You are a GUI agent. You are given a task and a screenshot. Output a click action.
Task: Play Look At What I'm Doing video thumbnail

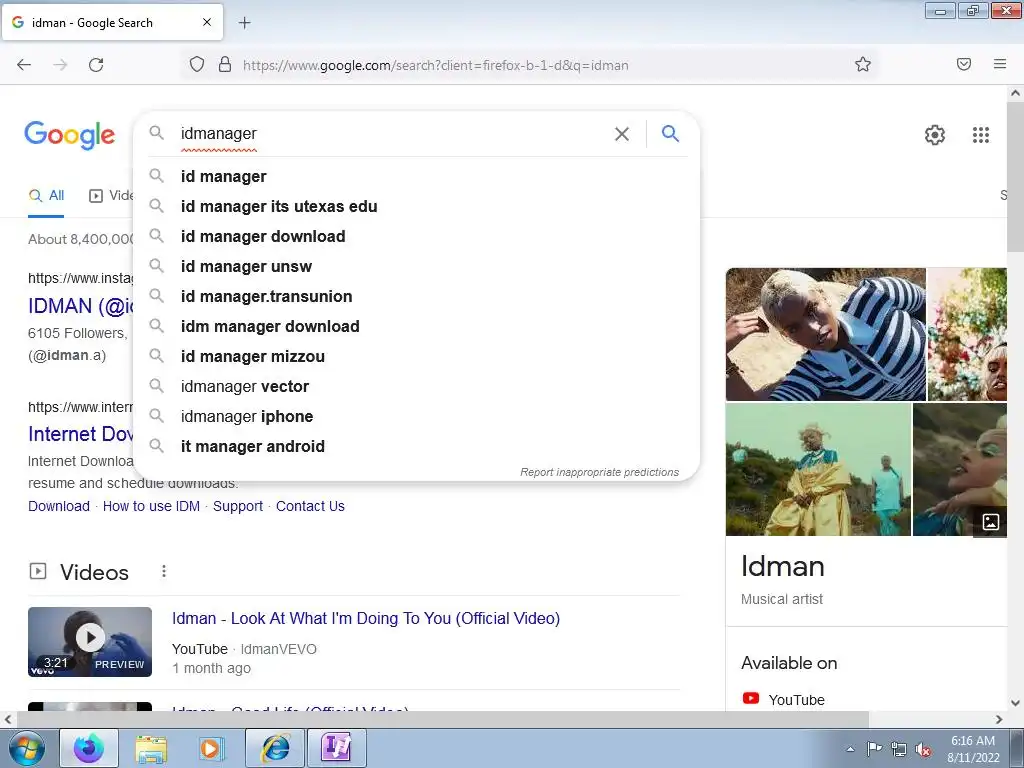[90, 641]
